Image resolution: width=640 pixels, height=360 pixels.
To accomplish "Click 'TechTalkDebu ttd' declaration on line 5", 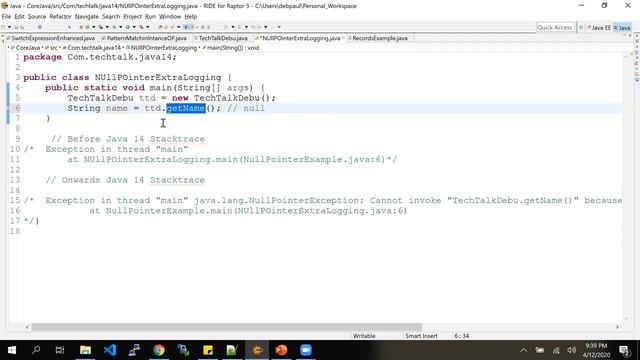I will (x=111, y=98).
